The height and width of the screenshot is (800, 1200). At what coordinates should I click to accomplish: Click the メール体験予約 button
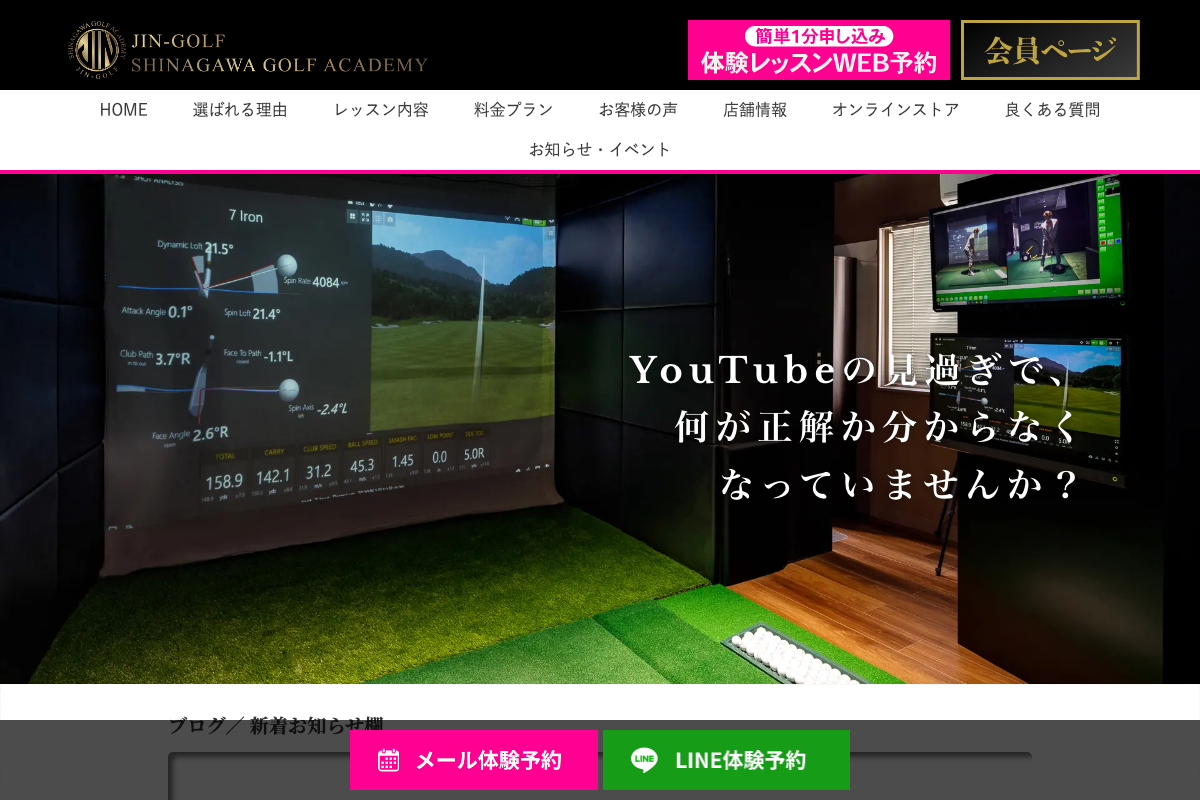pyautogui.click(x=473, y=760)
